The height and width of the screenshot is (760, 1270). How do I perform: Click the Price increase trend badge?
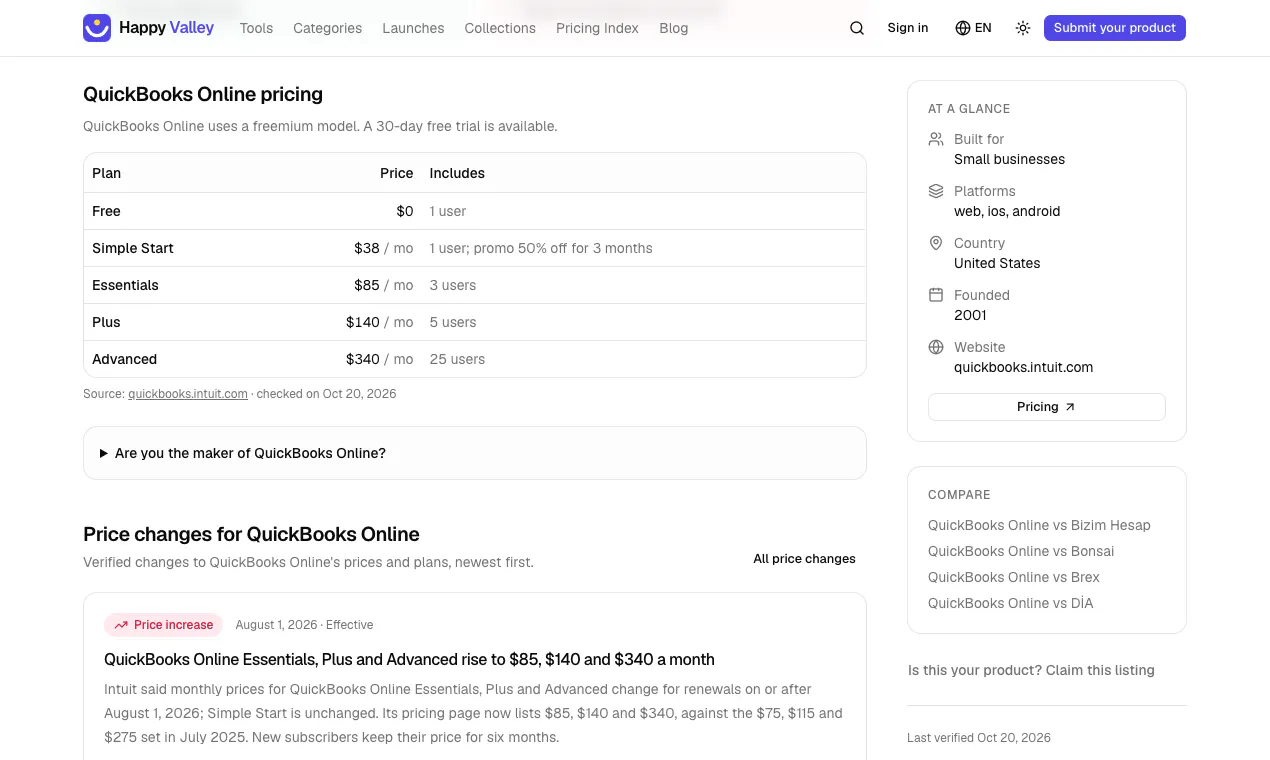163,625
